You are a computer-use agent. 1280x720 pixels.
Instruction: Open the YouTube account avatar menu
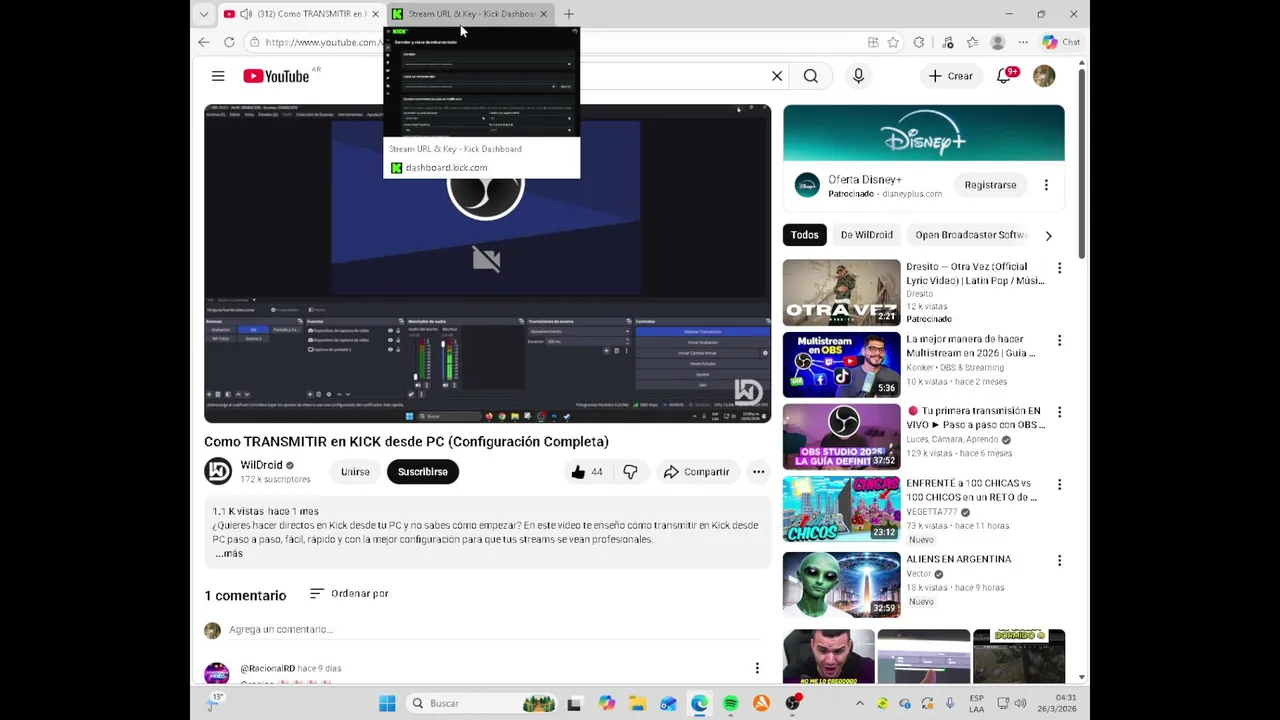(x=1044, y=76)
